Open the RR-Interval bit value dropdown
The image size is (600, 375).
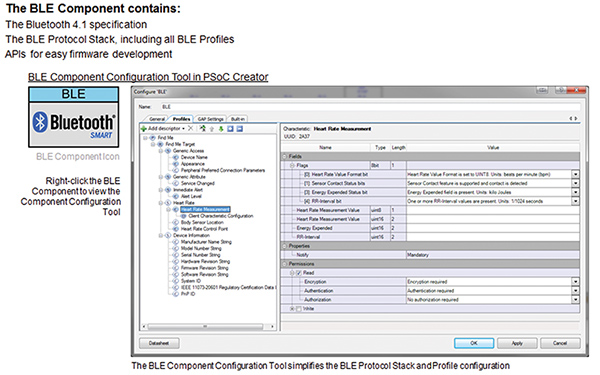(575, 201)
